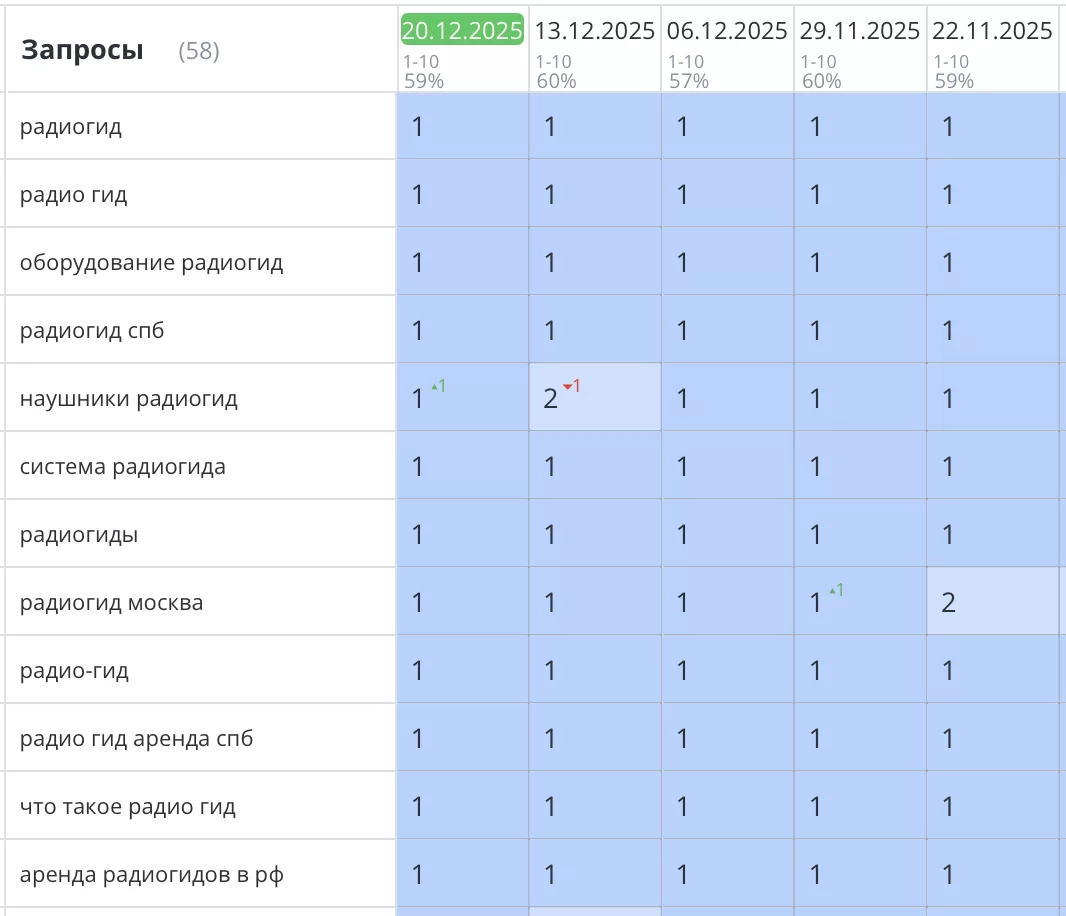Click the система радиогида query
The image size is (1066, 916).
tap(122, 466)
